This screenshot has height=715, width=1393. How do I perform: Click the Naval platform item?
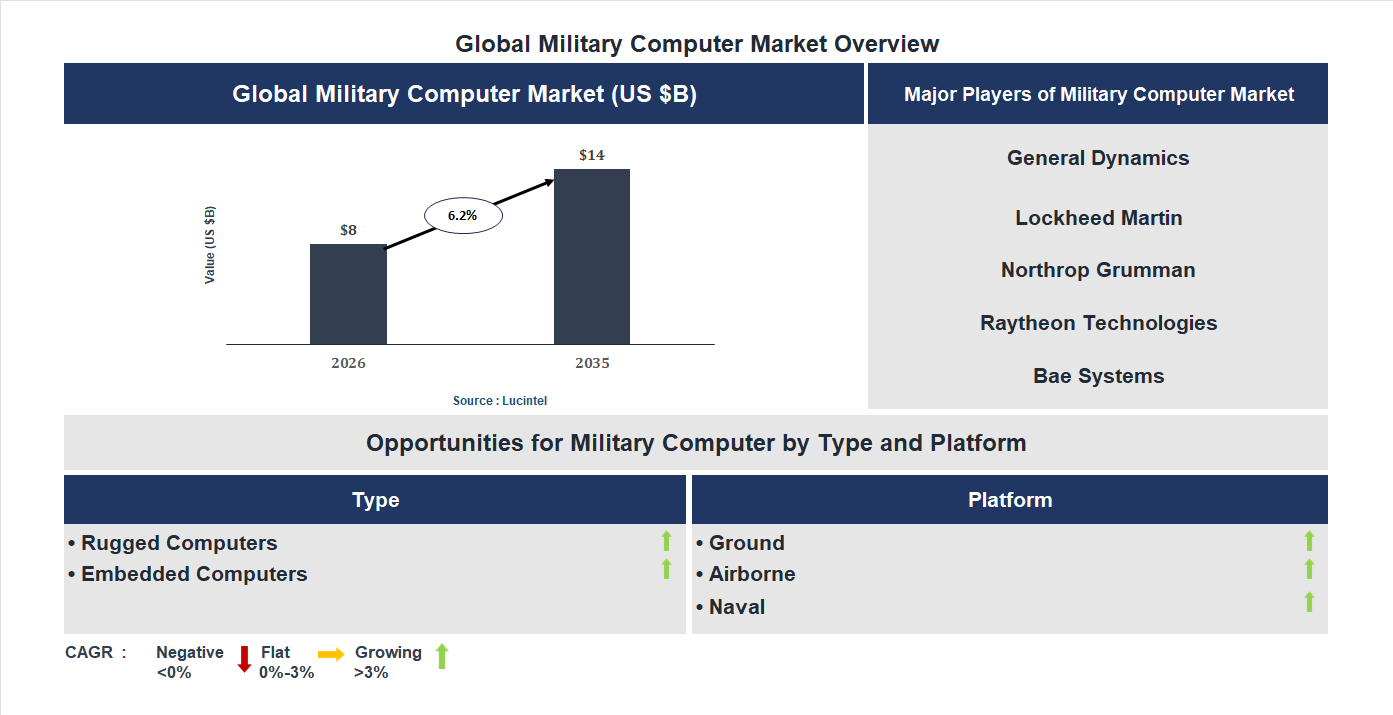pyautogui.click(x=731, y=607)
